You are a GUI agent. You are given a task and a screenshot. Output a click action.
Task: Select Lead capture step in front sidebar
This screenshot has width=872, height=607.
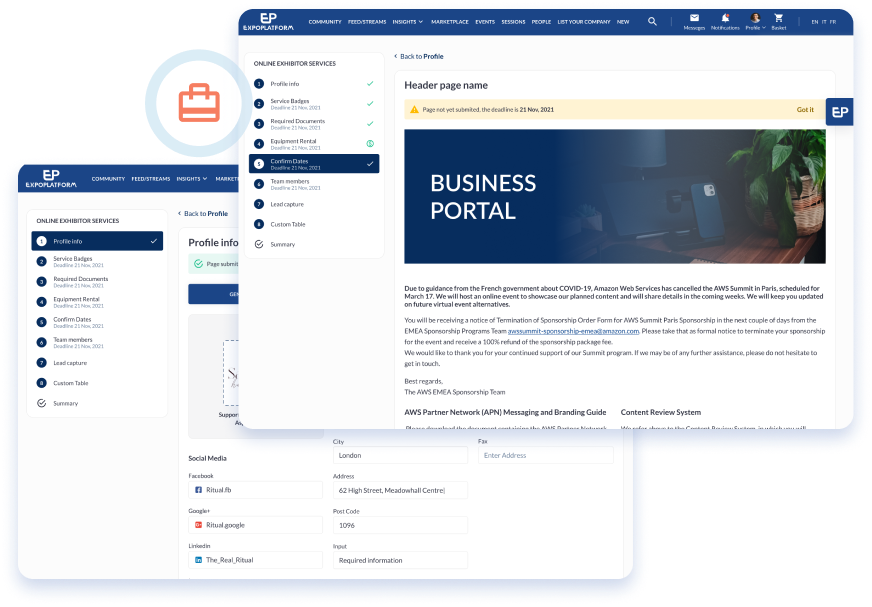(x=314, y=204)
